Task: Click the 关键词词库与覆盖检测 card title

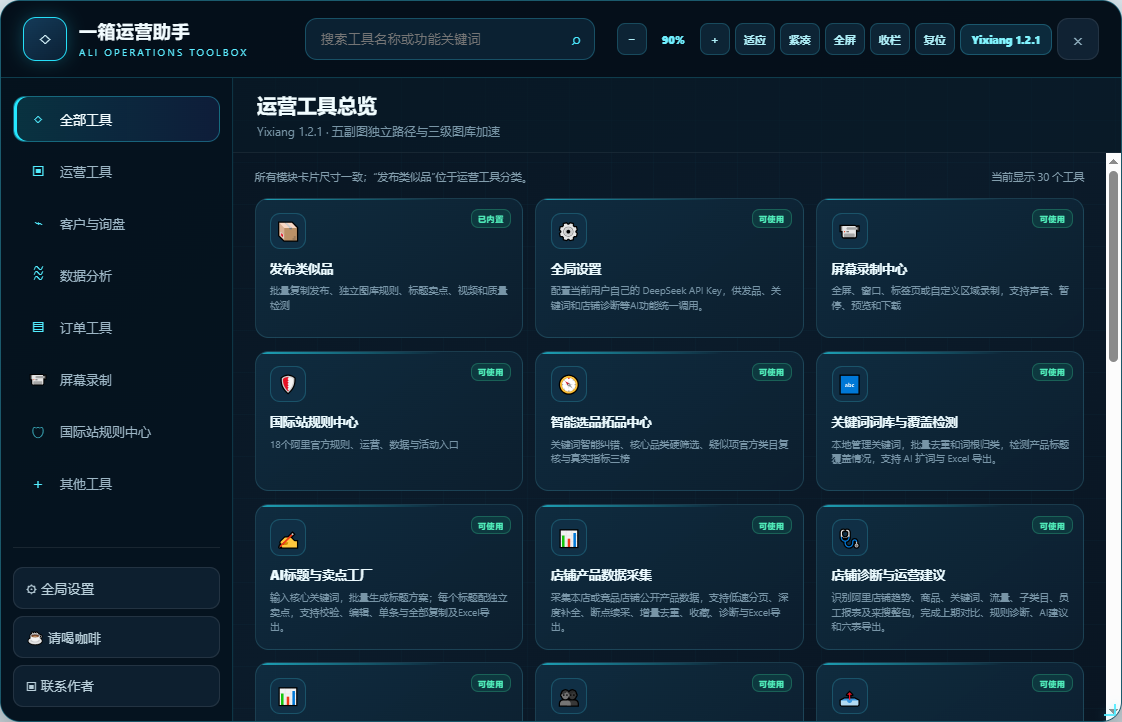Action: pos(894,422)
